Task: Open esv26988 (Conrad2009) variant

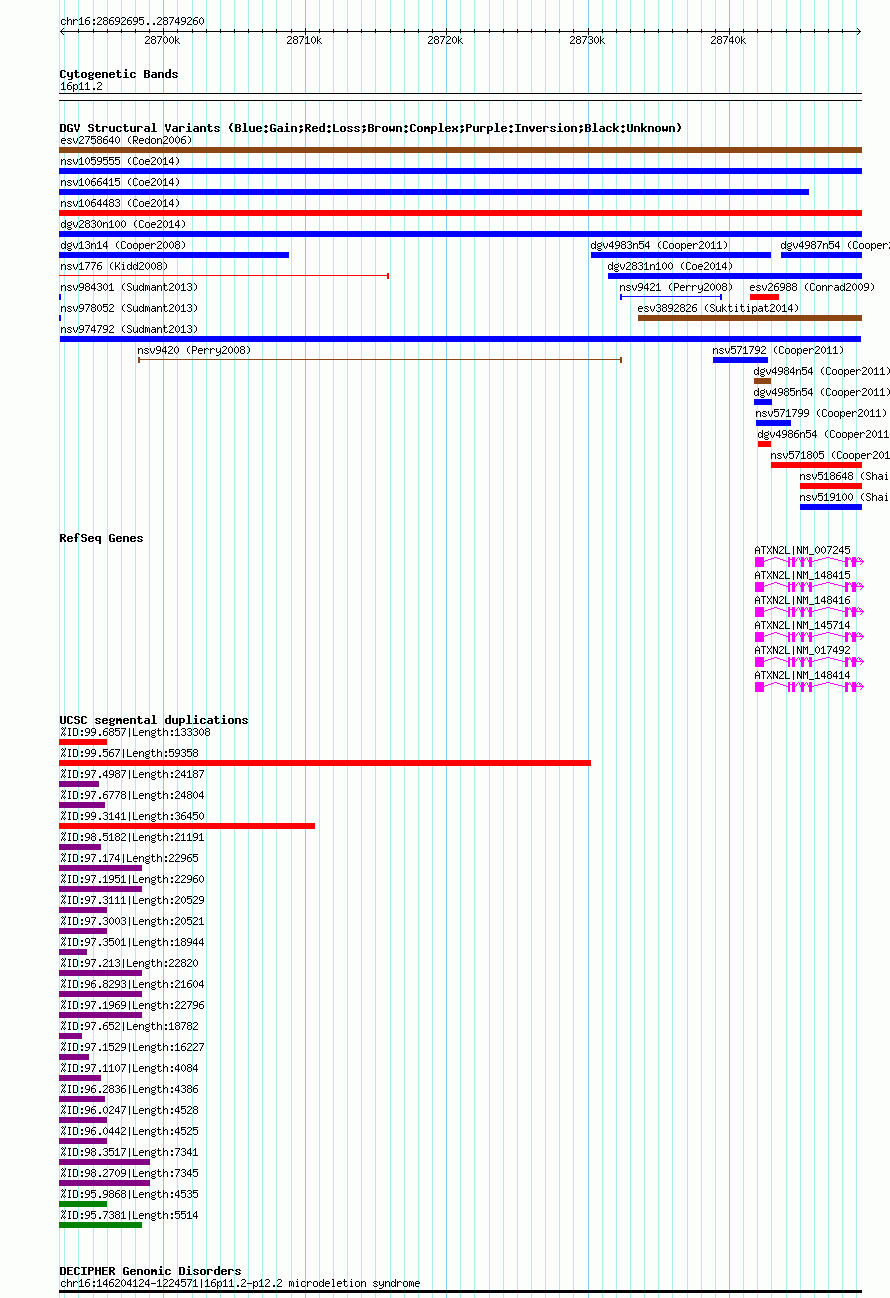Action: point(764,297)
